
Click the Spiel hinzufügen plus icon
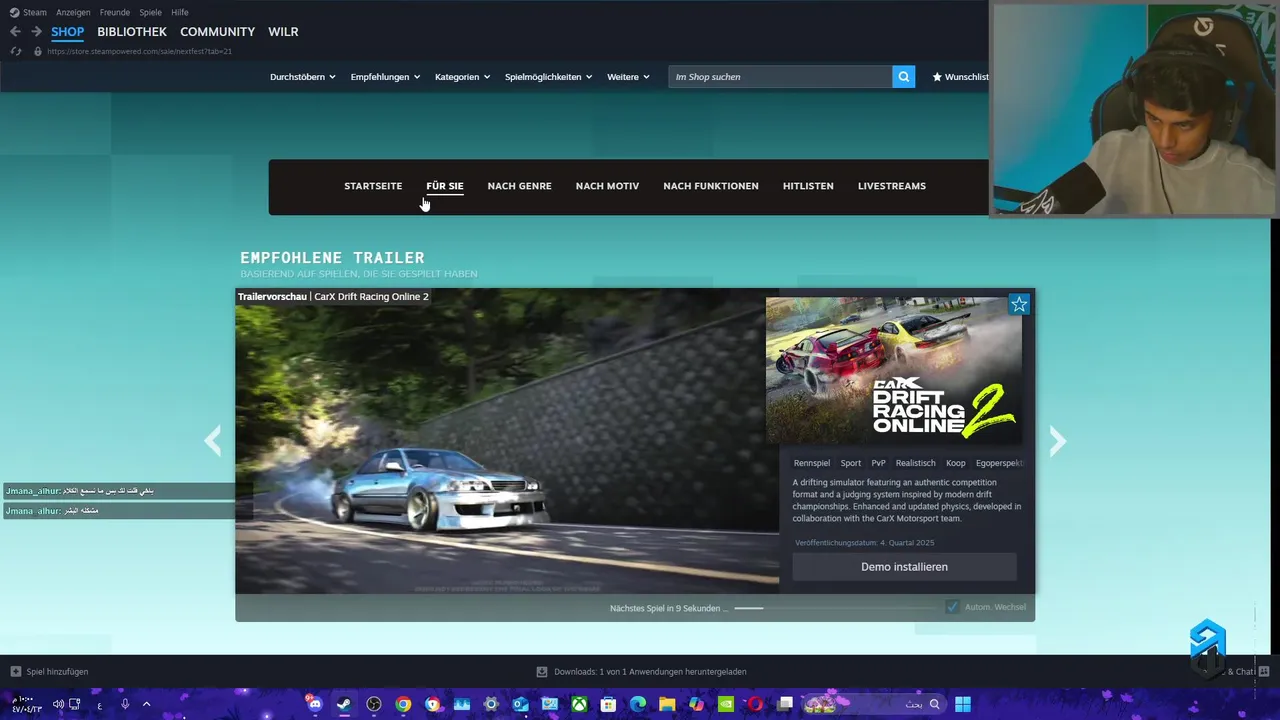(15, 672)
